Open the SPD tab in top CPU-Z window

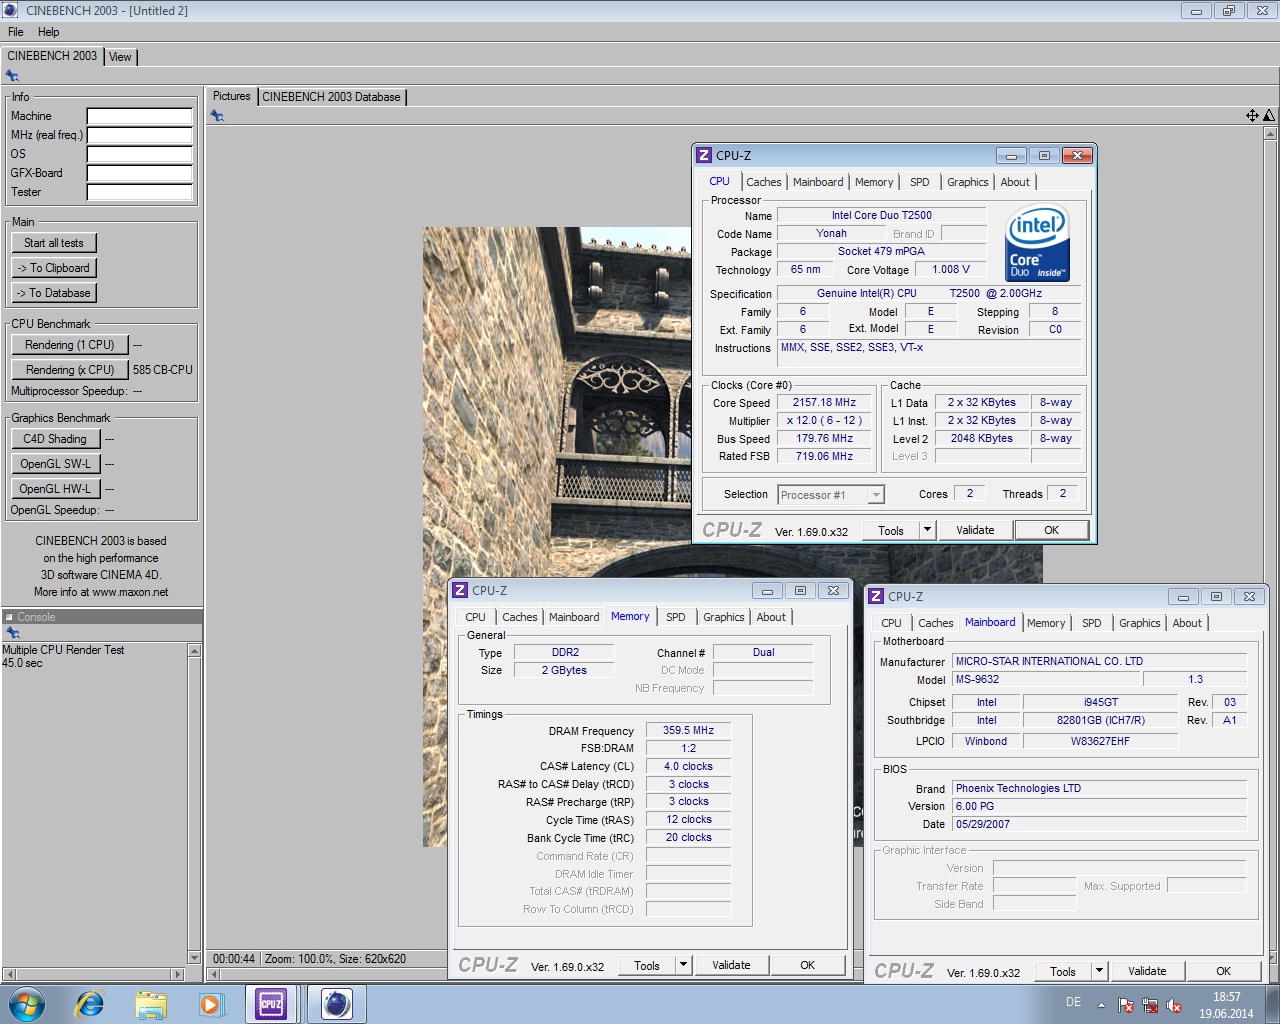pyautogui.click(x=919, y=182)
